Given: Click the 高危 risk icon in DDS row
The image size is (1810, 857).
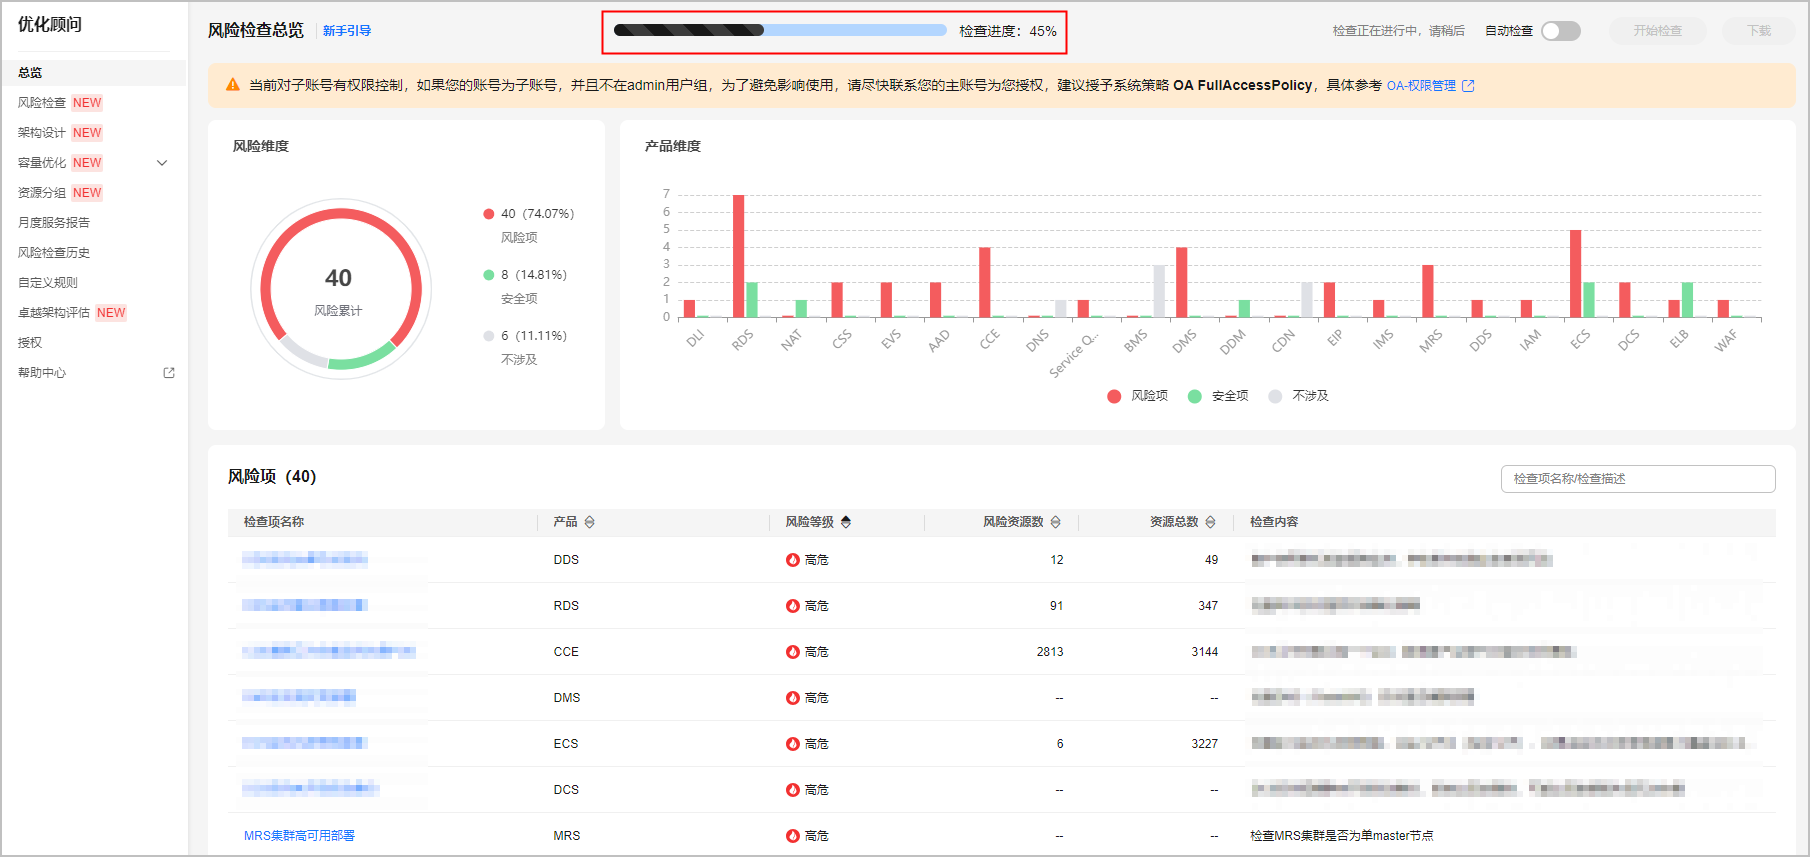Looking at the screenshot, I should click(792, 560).
